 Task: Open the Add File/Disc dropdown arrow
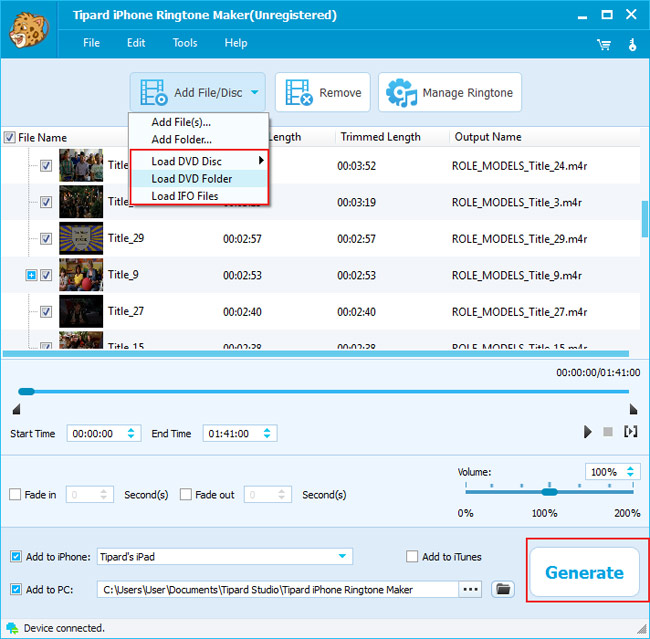(x=255, y=92)
